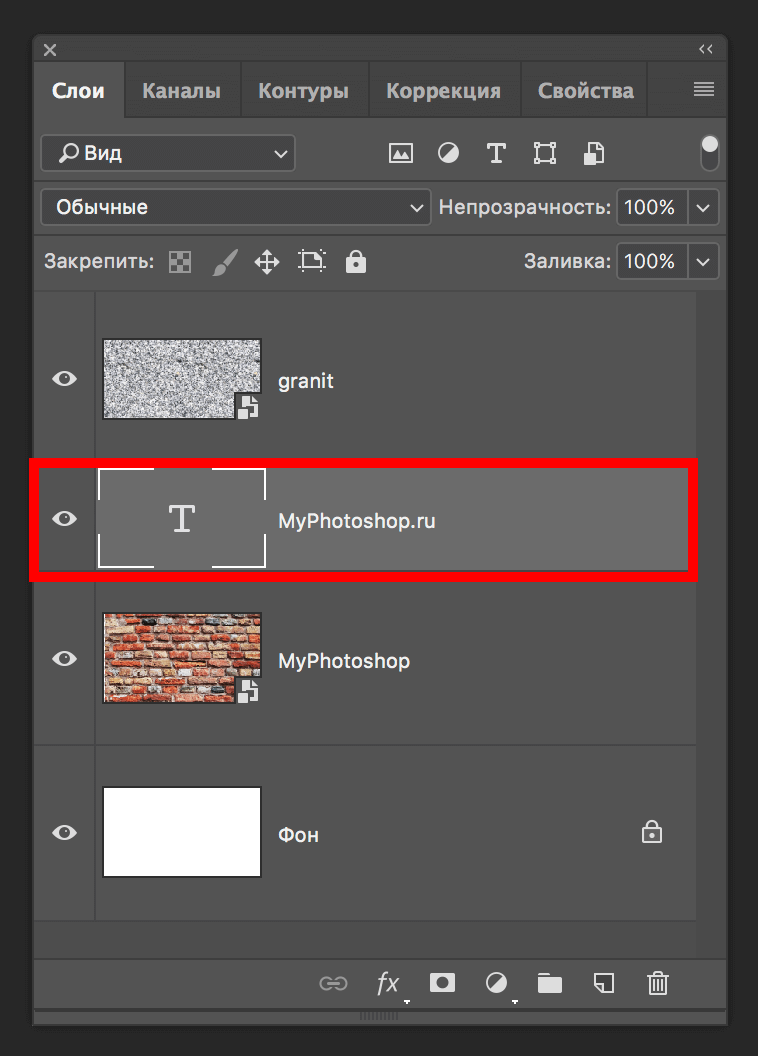Open the Вид filter type dropdown

tap(168, 153)
